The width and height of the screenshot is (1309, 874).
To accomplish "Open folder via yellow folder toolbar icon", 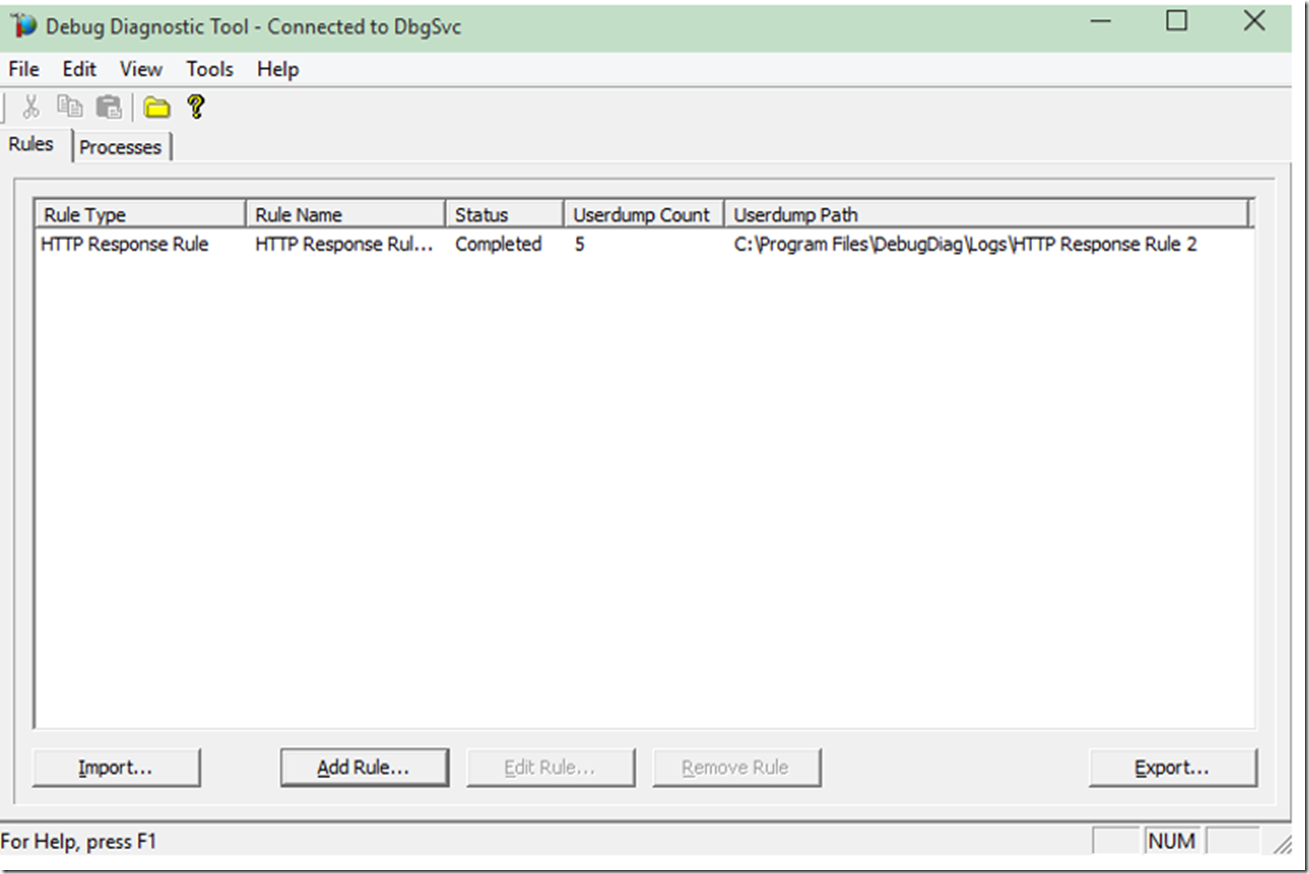I will coord(157,107).
